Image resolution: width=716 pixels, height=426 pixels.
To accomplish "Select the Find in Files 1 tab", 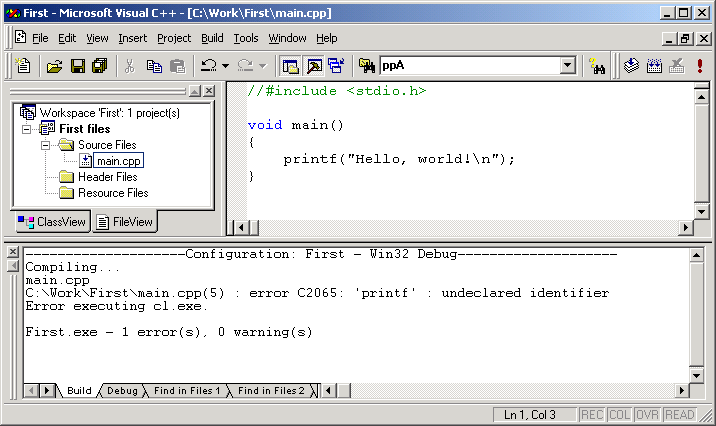I will tap(187, 391).
